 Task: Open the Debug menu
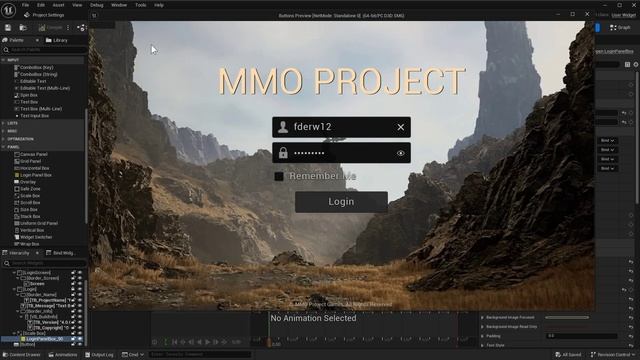97,5
